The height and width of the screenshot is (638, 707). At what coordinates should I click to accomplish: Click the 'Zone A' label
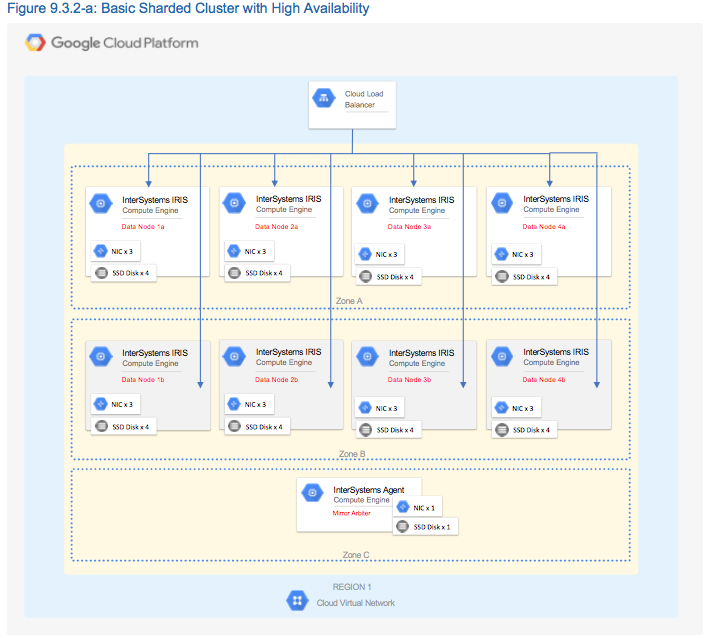tap(349, 301)
